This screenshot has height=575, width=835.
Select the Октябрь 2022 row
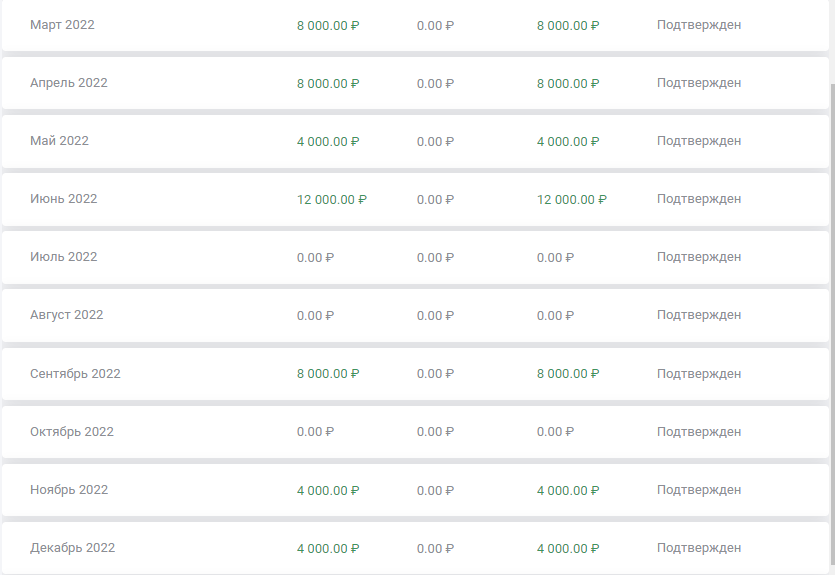(415, 432)
